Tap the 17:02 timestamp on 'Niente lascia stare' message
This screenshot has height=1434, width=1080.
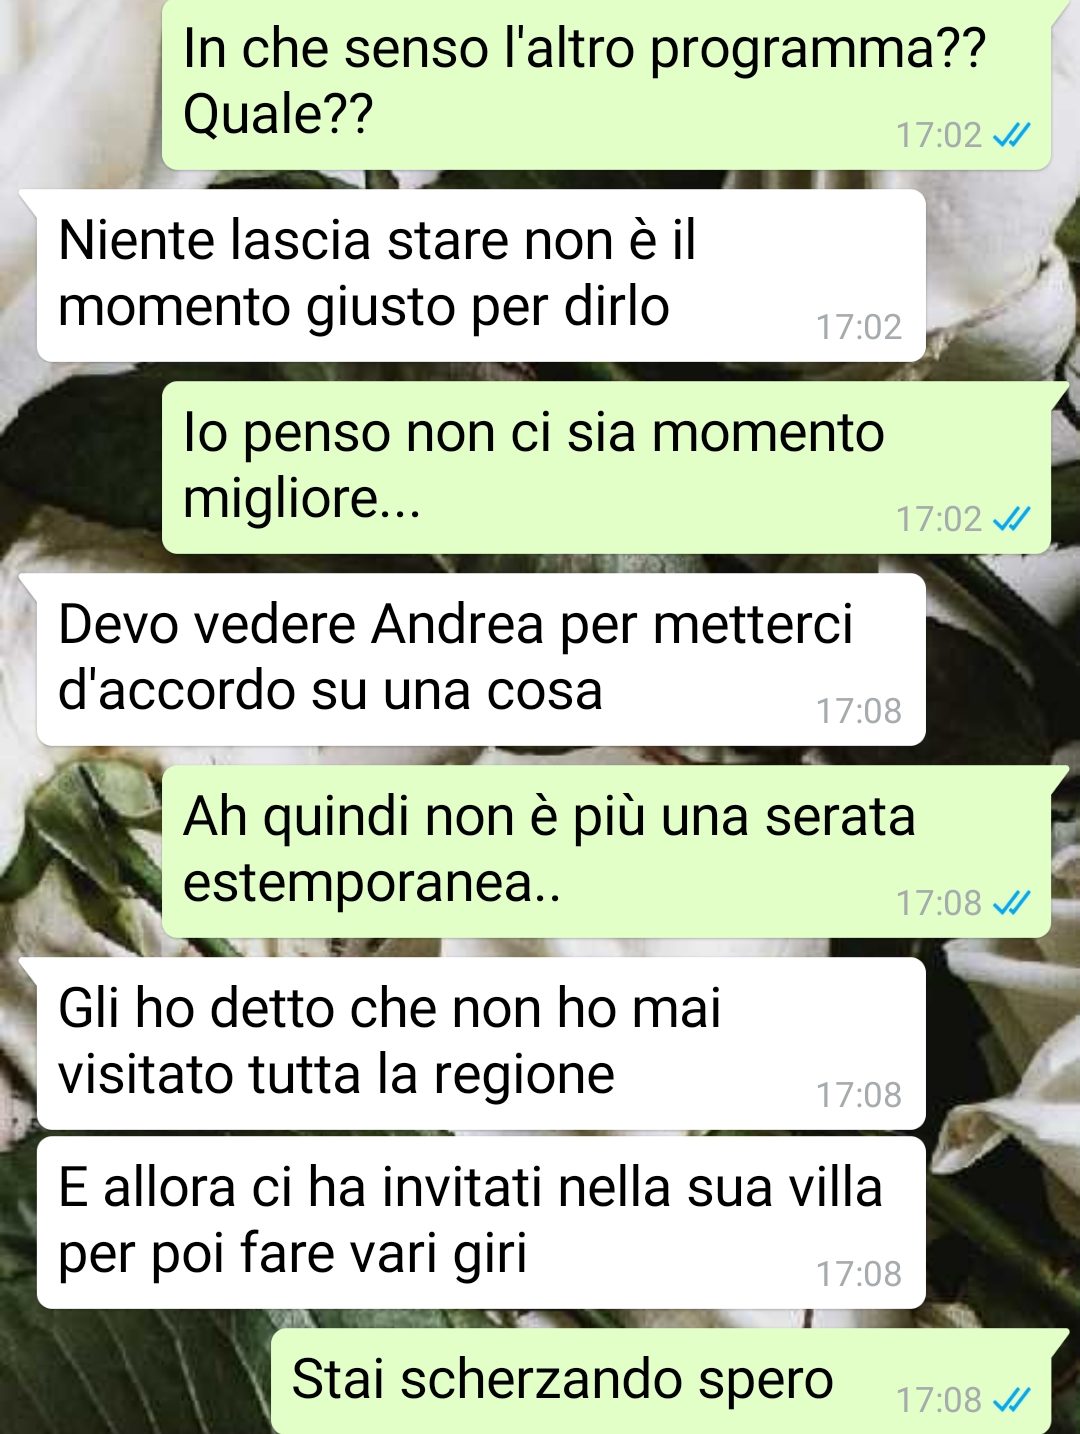[x=858, y=327]
